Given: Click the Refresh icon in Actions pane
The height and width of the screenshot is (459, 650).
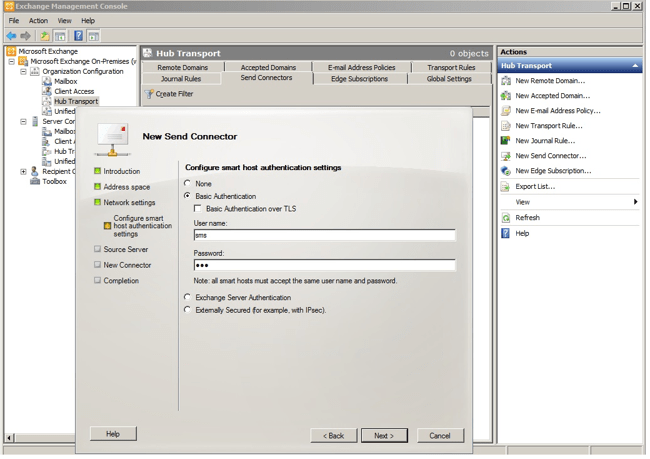Looking at the screenshot, I should (506, 218).
